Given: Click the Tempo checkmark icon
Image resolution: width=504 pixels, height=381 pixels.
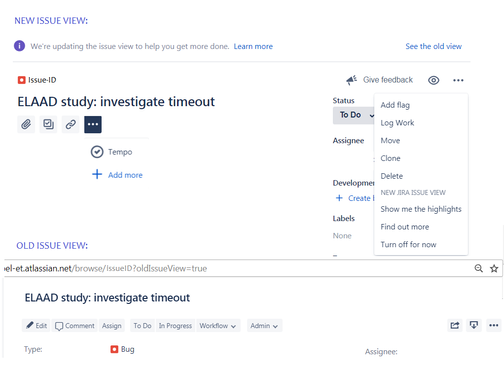Looking at the screenshot, I should click(97, 152).
